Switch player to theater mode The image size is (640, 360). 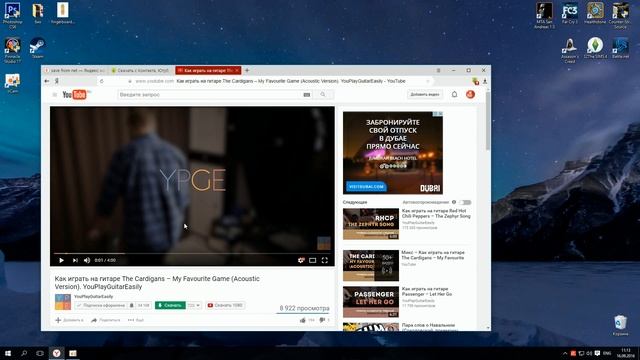click(313, 260)
